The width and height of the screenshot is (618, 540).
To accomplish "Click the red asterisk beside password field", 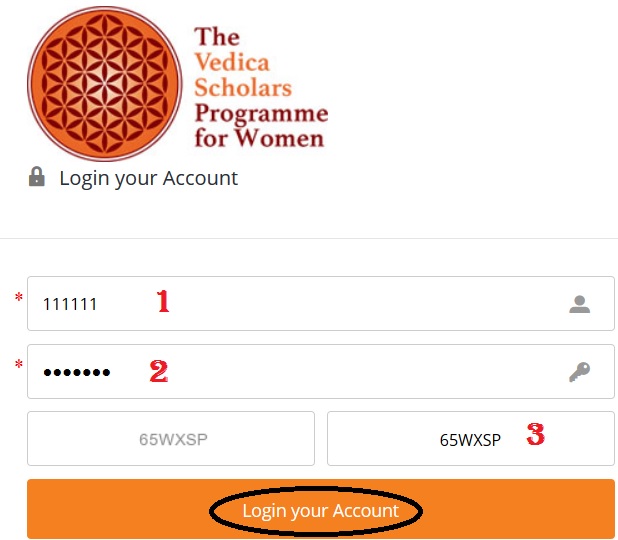I will tap(19, 364).
